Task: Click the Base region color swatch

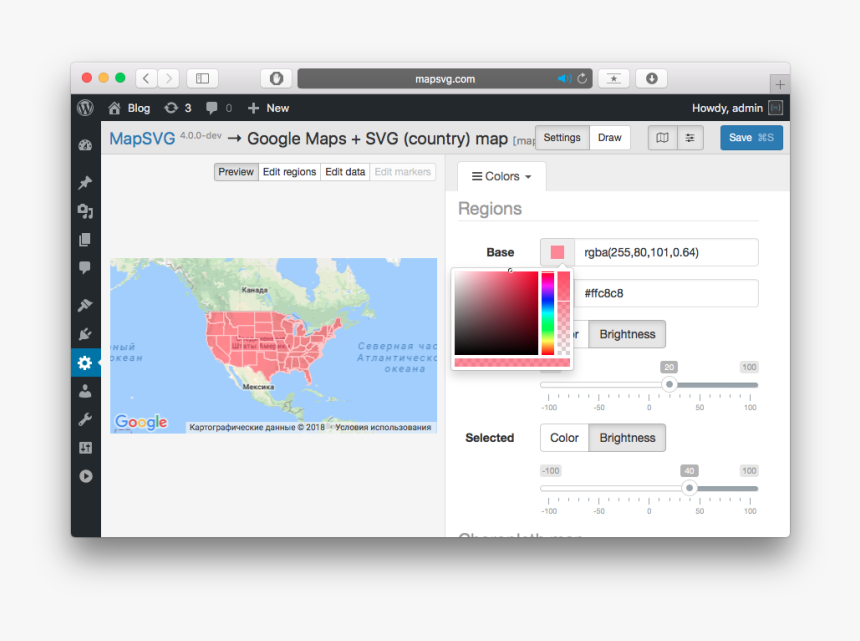Action: point(557,252)
